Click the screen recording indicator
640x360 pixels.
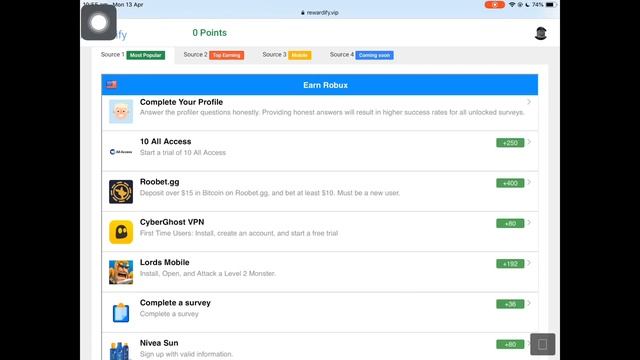pyautogui.click(x=494, y=5)
